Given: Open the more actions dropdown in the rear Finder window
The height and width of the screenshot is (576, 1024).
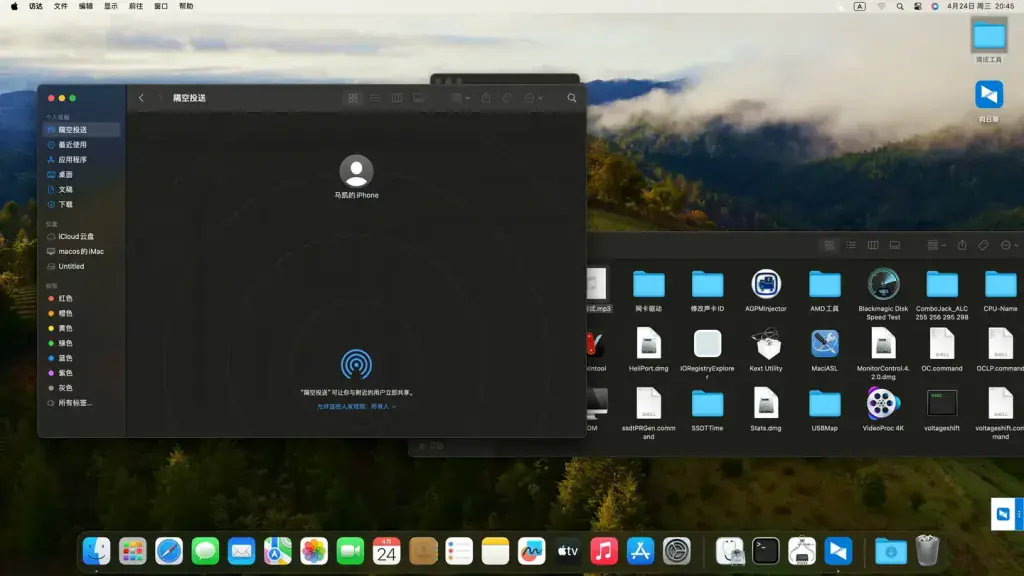Looking at the screenshot, I should click(x=1010, y=246).
